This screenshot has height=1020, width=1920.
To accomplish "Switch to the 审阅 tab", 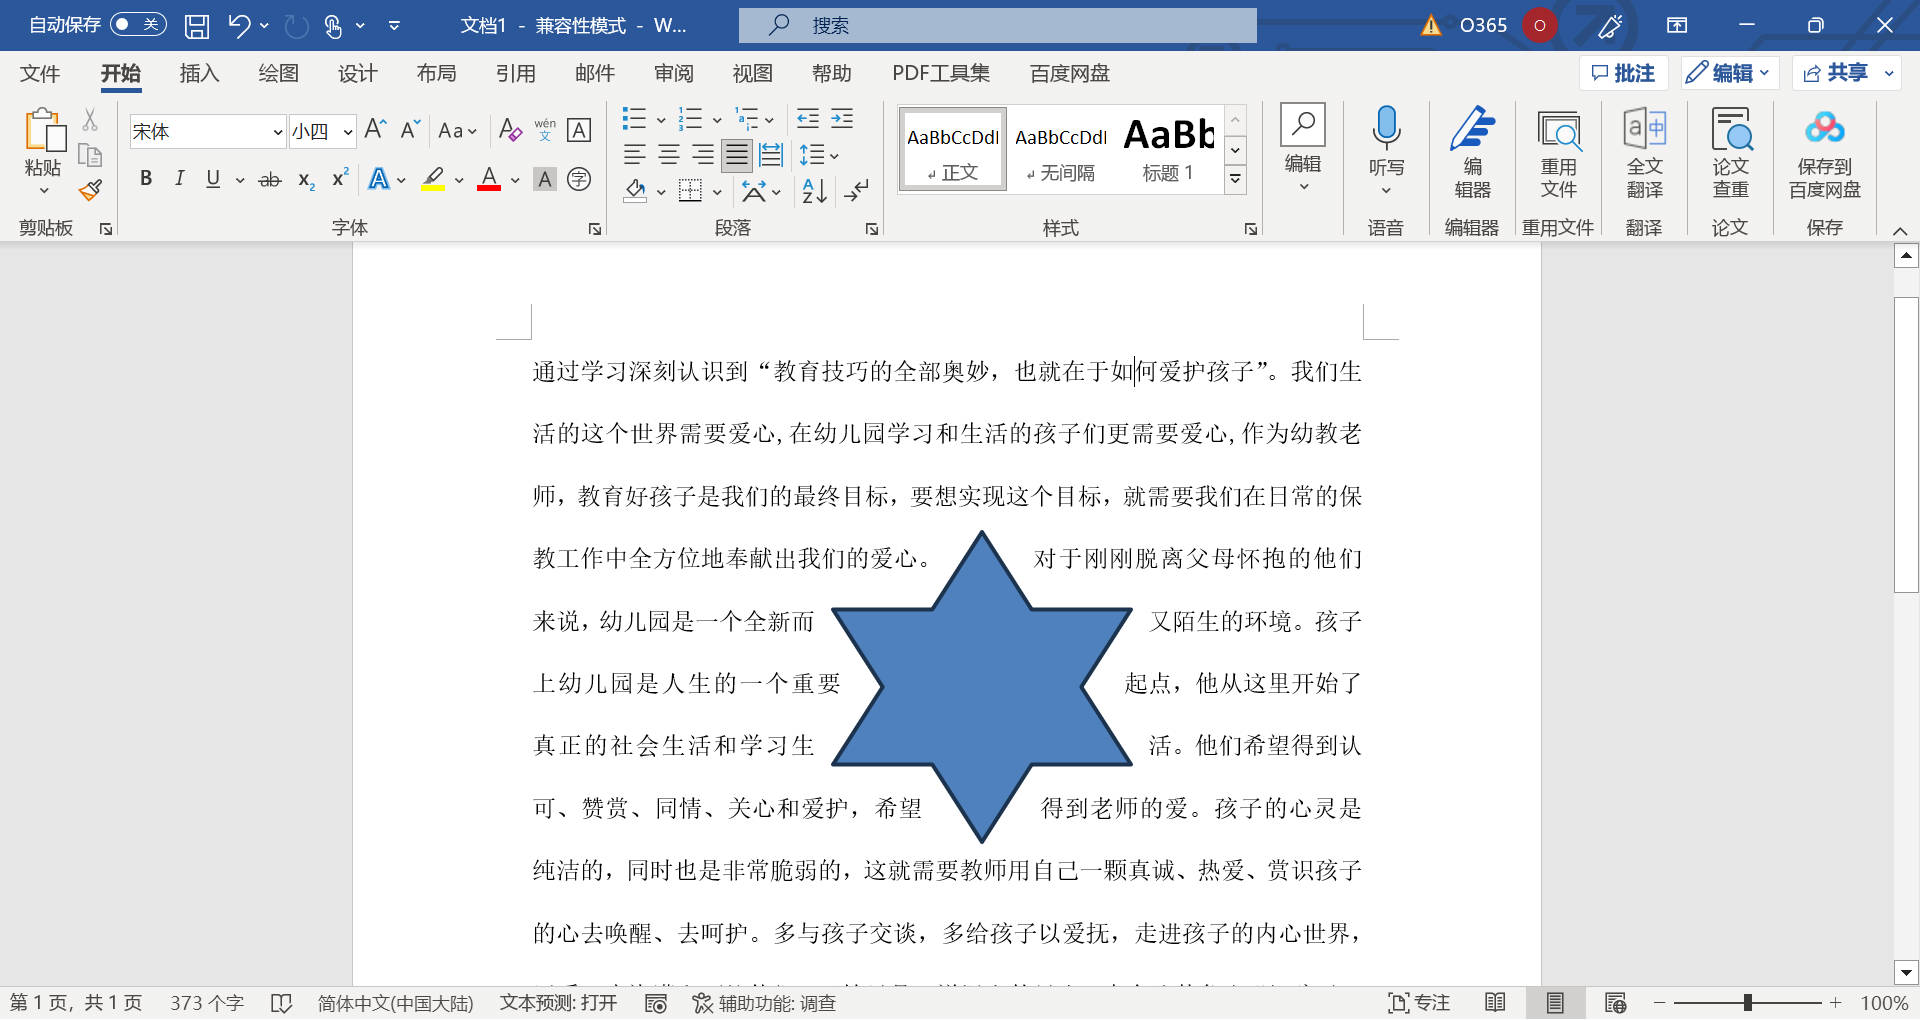I will pyautogui.click(x=673, y=73).
